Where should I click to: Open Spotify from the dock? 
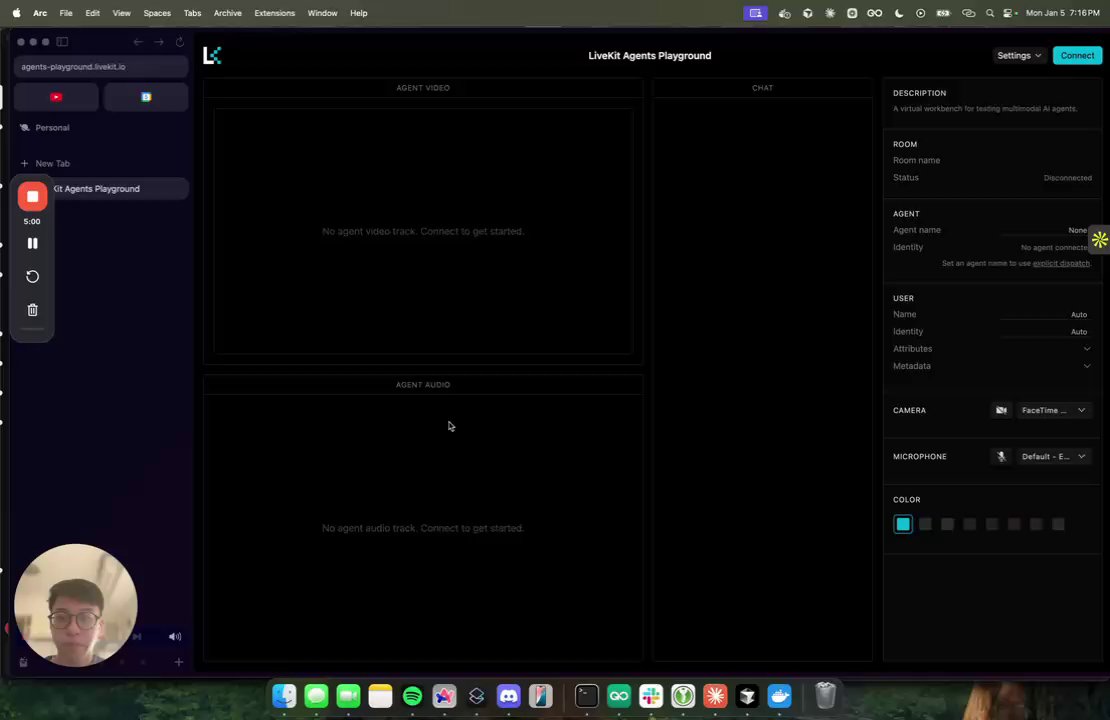412,696
